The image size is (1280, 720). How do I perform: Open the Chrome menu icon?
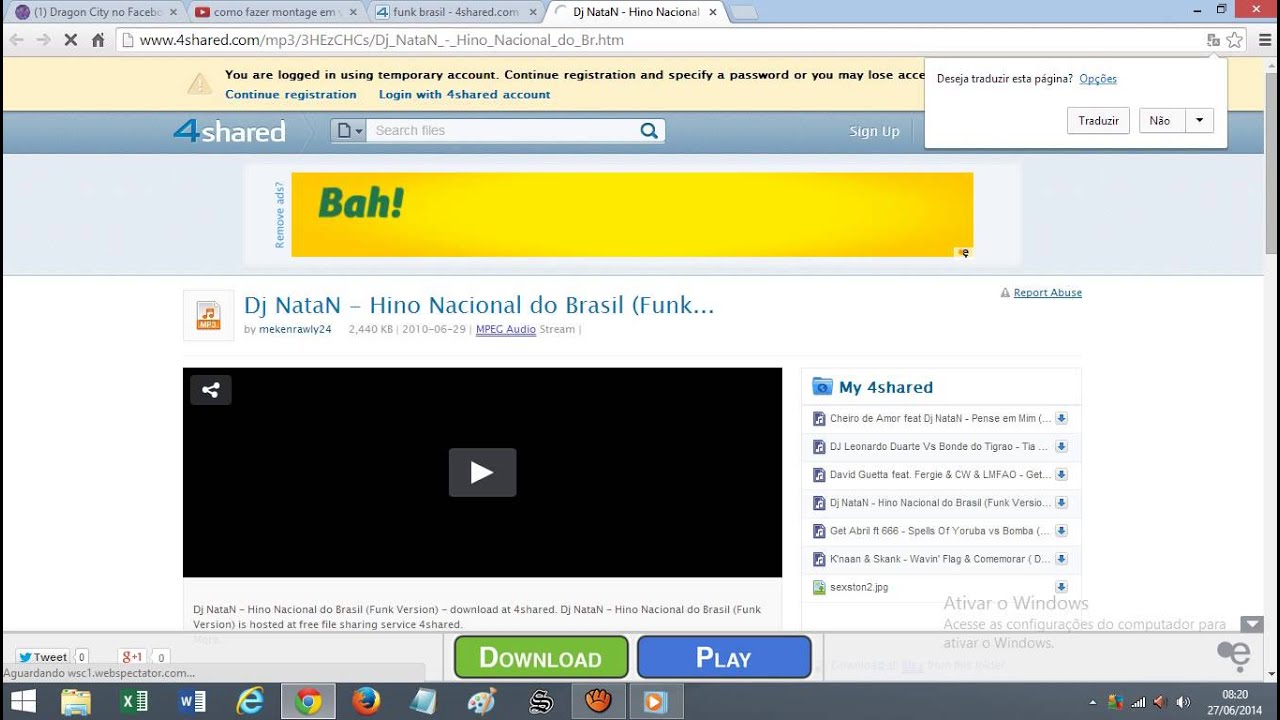pyautogui.click(x=1264, y=40)
